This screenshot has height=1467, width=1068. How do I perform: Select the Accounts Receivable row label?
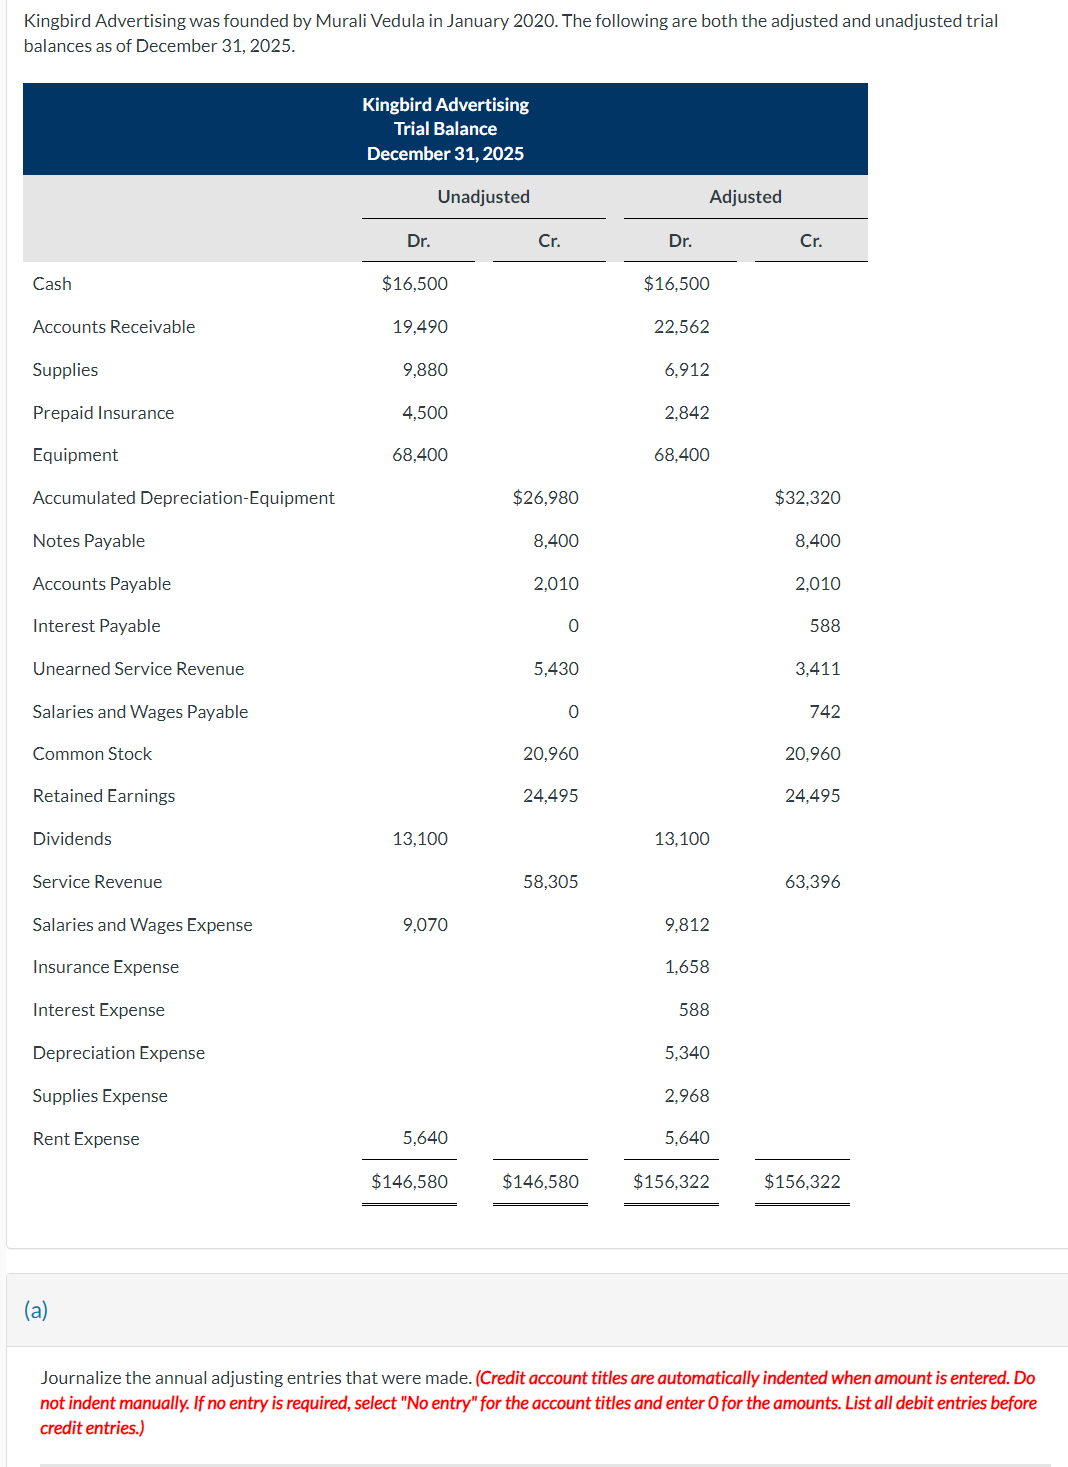point(113,326)
